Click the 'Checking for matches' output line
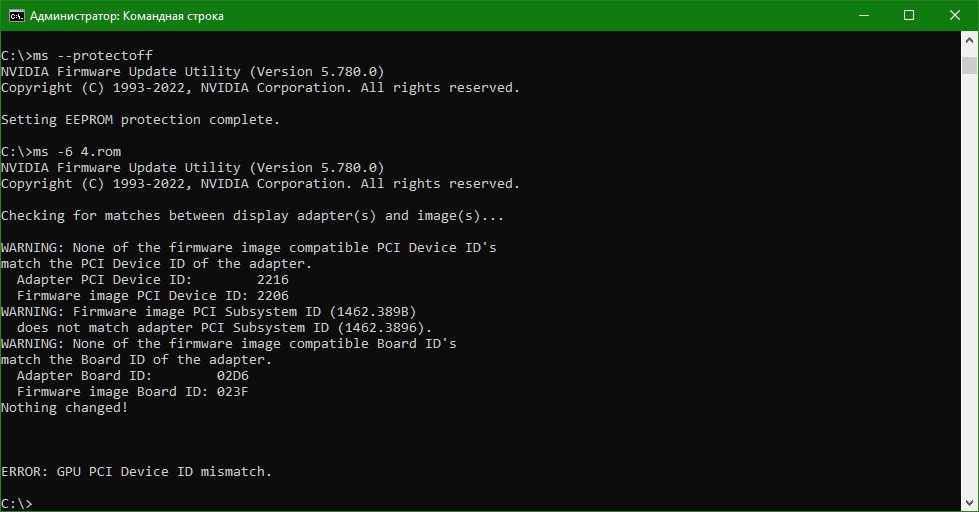This screenshot has width=979, height=512. pos(253,216)
